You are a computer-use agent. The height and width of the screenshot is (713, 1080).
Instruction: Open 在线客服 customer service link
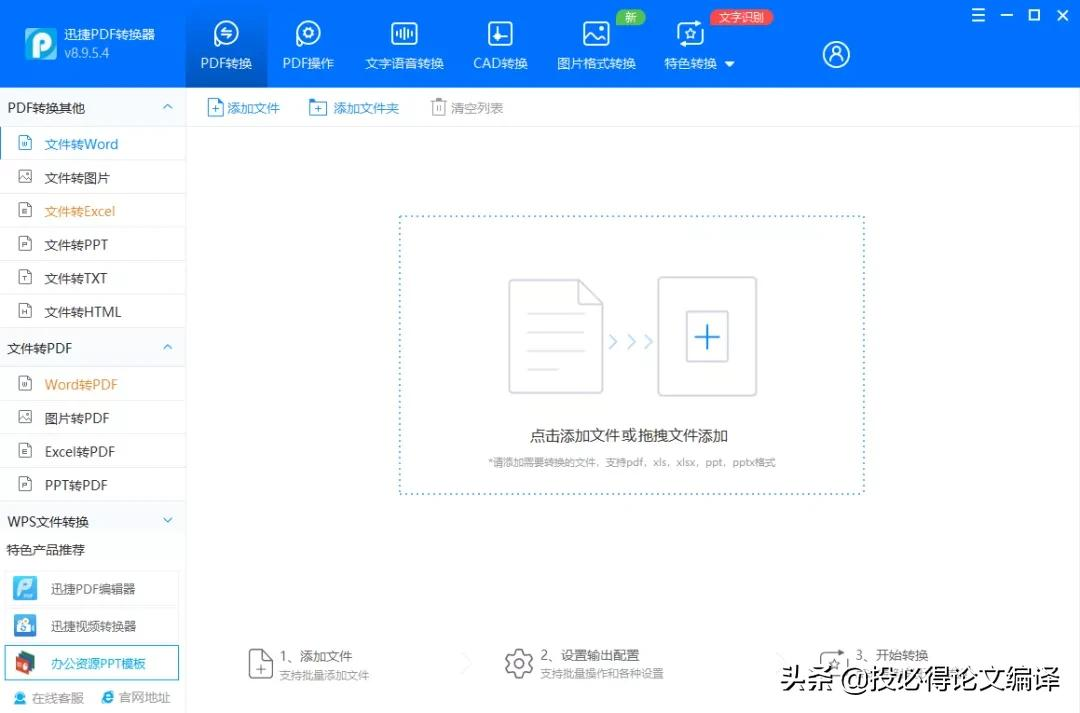click(46, 697)
